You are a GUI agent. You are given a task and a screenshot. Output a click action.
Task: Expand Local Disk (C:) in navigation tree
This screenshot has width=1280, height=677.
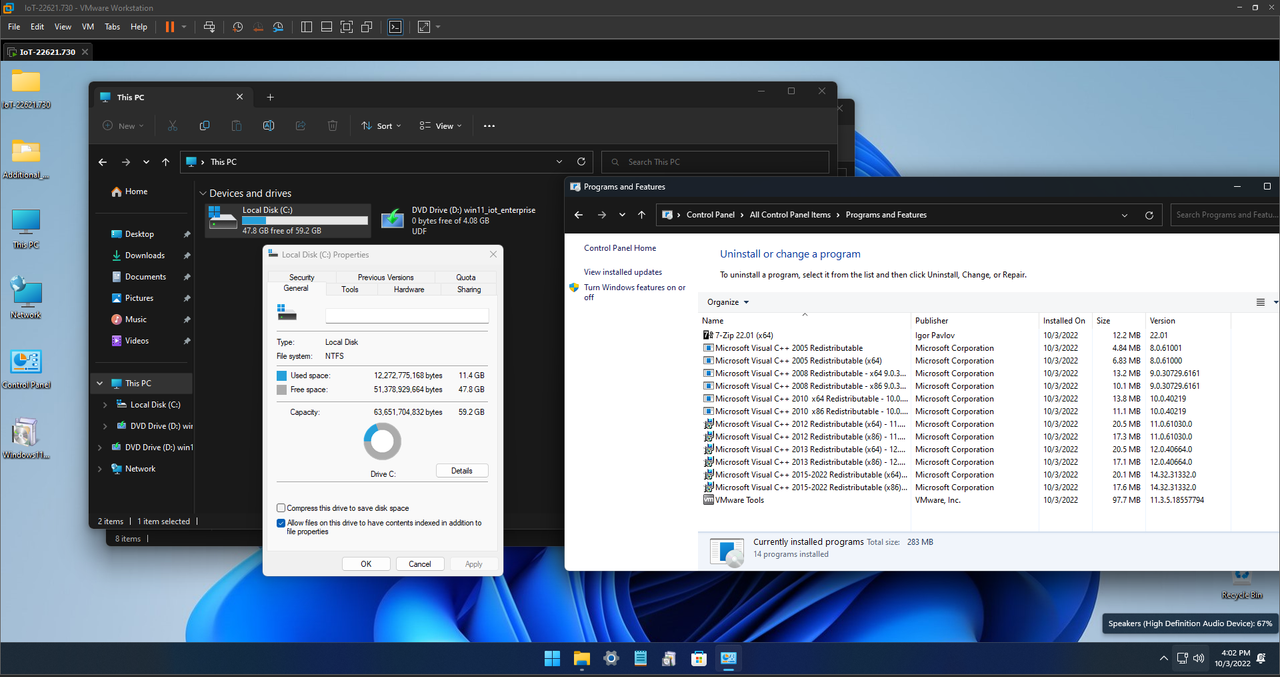(106, 405)
